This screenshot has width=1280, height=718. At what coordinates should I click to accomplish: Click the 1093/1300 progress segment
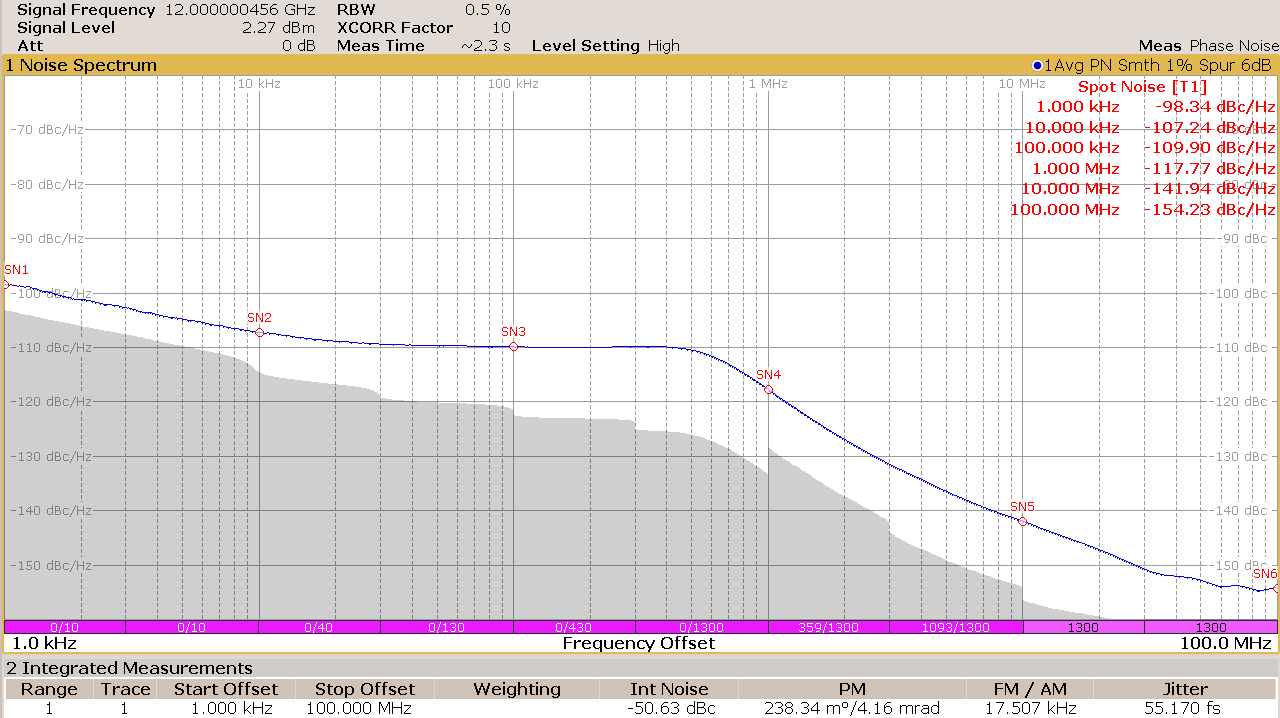coord(956,627)
